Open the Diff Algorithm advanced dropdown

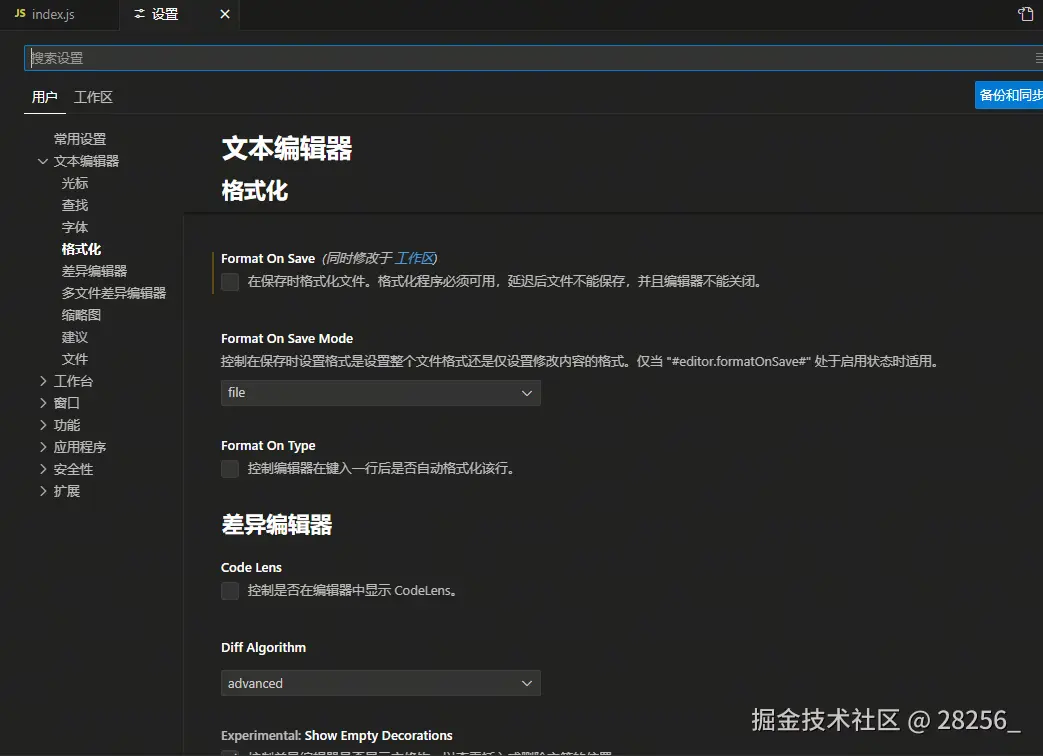pos(380,684)
